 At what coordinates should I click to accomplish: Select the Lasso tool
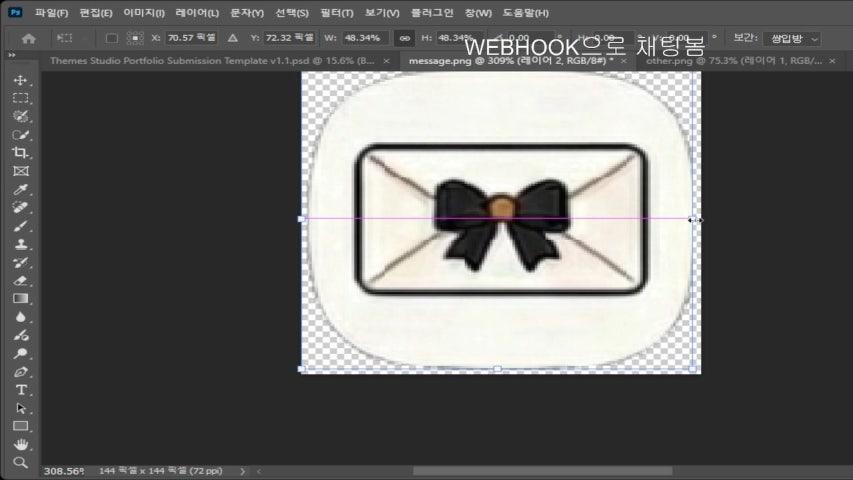pyautogui.click(x=21, y=116)
